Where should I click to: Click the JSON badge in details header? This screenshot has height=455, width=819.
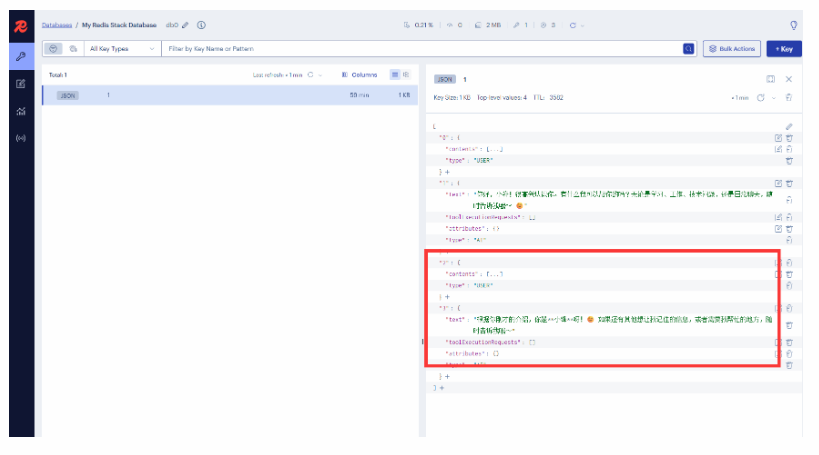point(445,79)
